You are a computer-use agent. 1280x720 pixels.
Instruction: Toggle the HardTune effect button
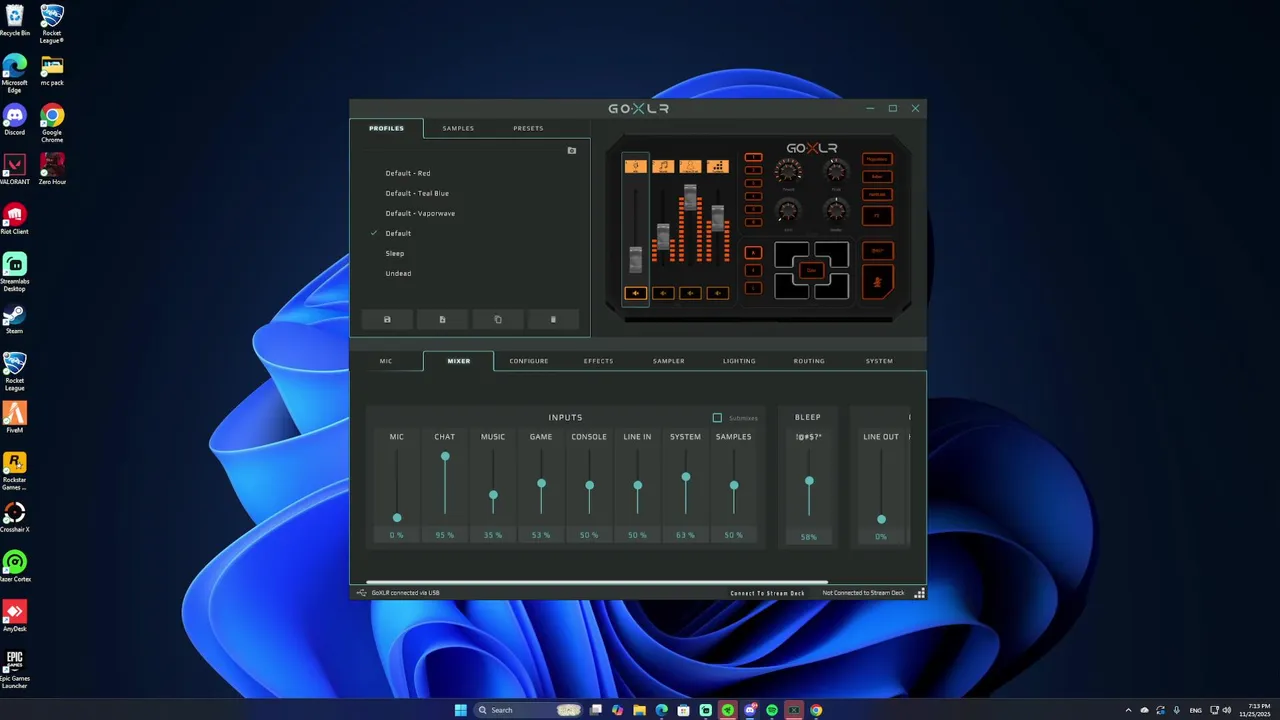(877, 195)
